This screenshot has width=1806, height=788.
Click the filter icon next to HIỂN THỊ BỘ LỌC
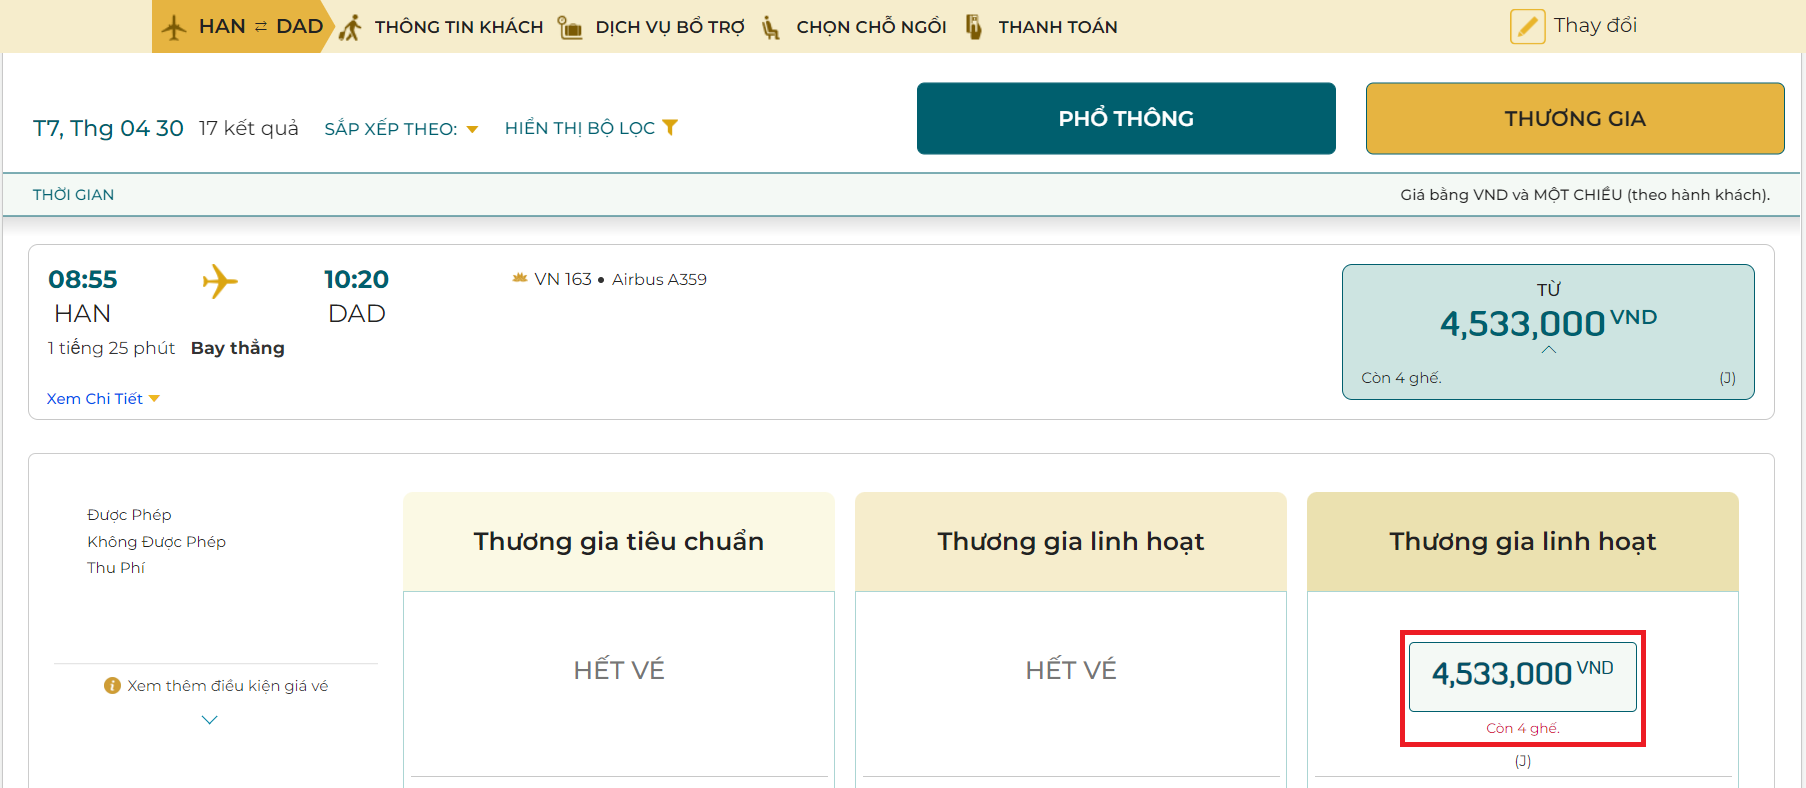point(671,127)
